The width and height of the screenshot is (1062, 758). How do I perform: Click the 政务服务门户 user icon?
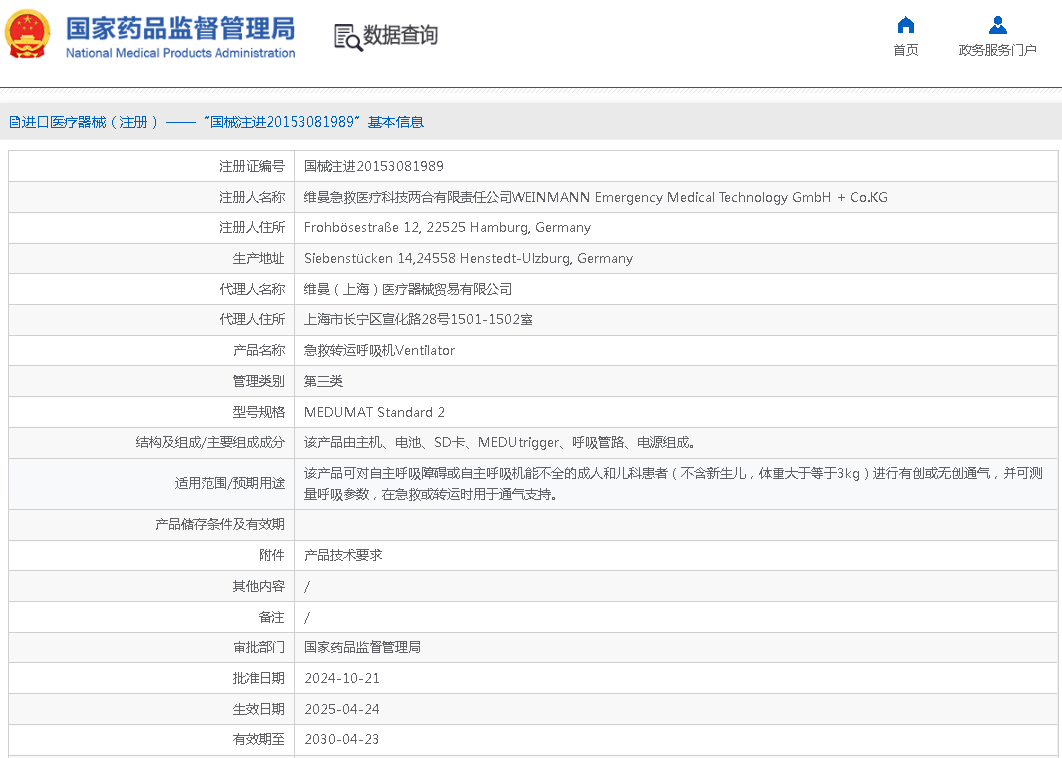[997, 25]
